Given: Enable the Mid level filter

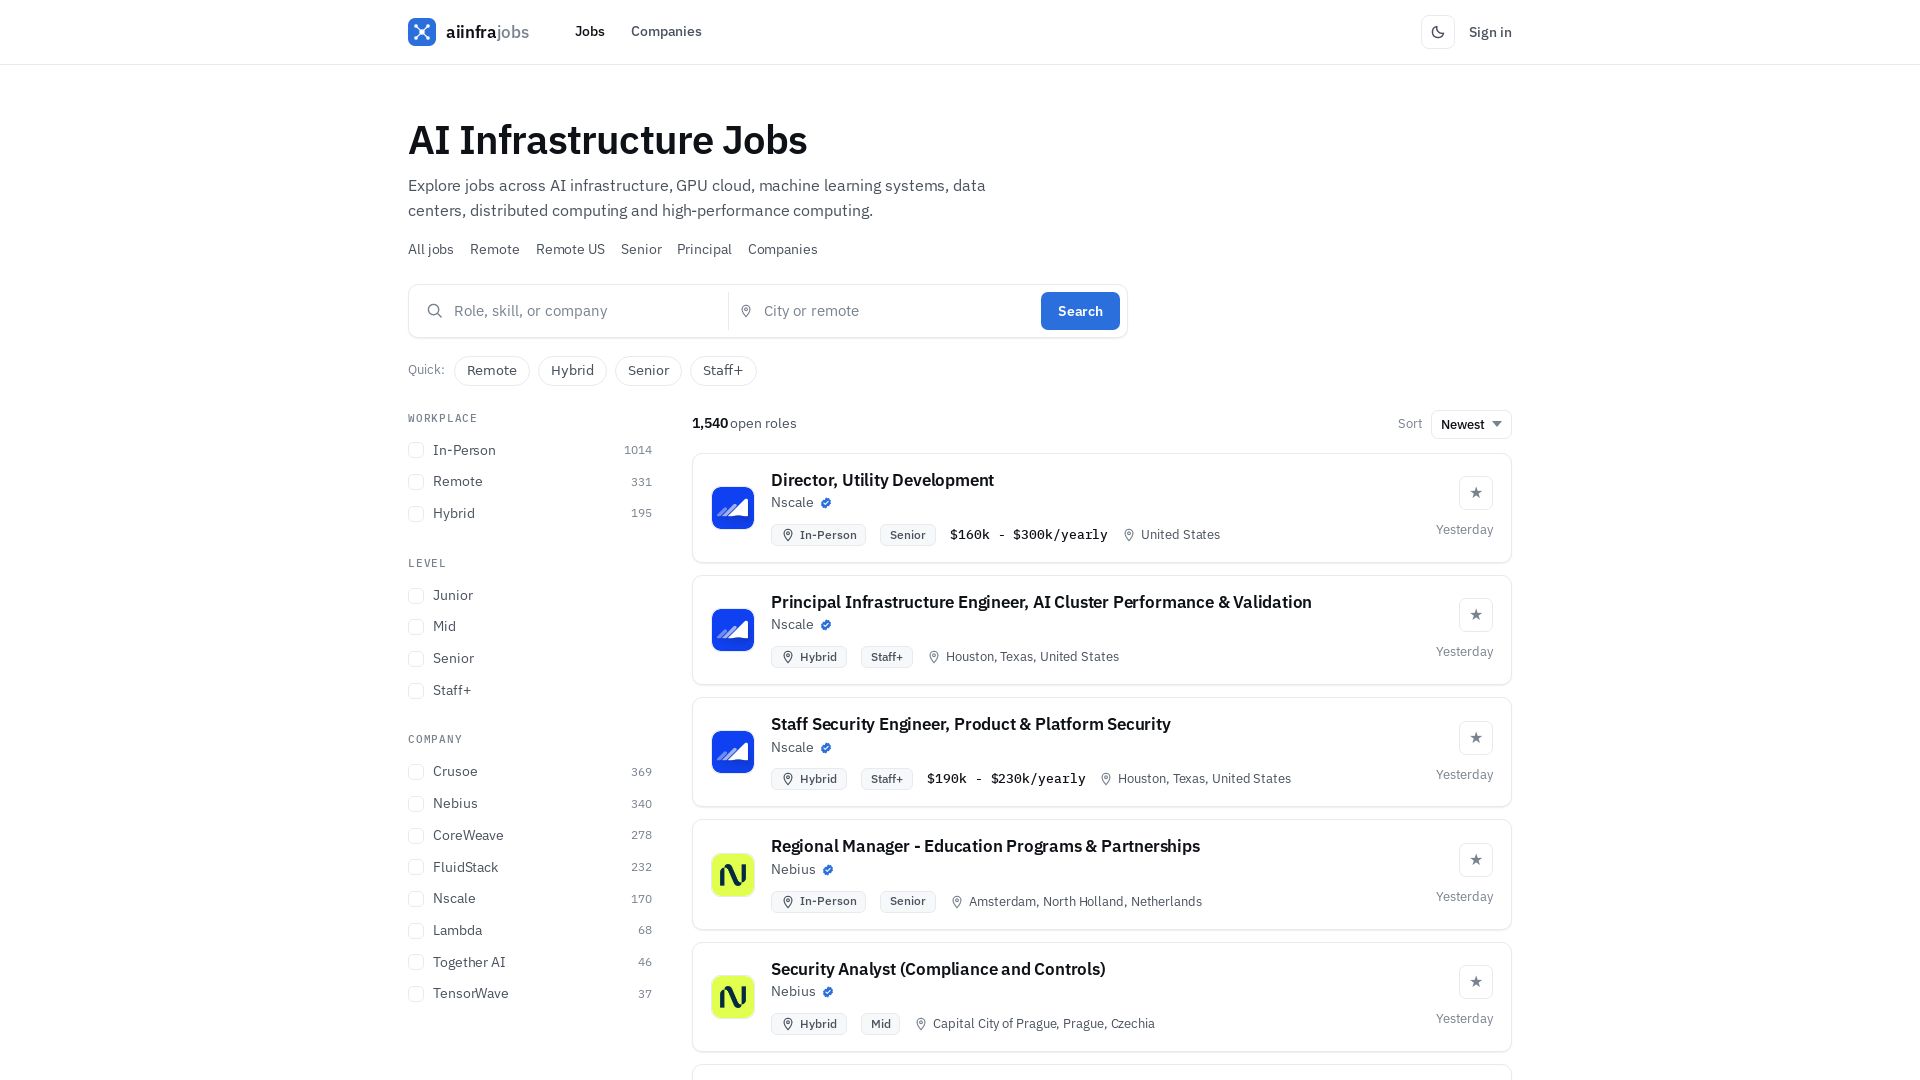Looking at the screenshot, I should (416, 627).
